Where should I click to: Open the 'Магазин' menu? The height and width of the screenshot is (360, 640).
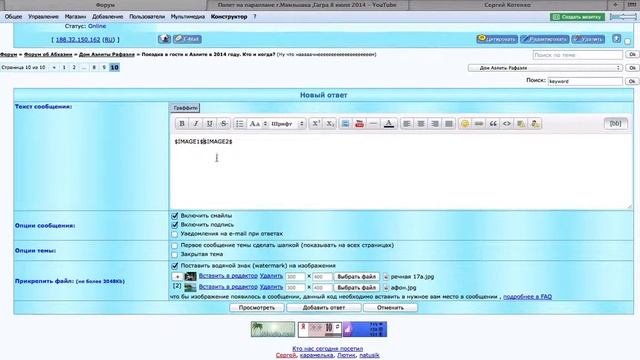(x=76, y=17)
